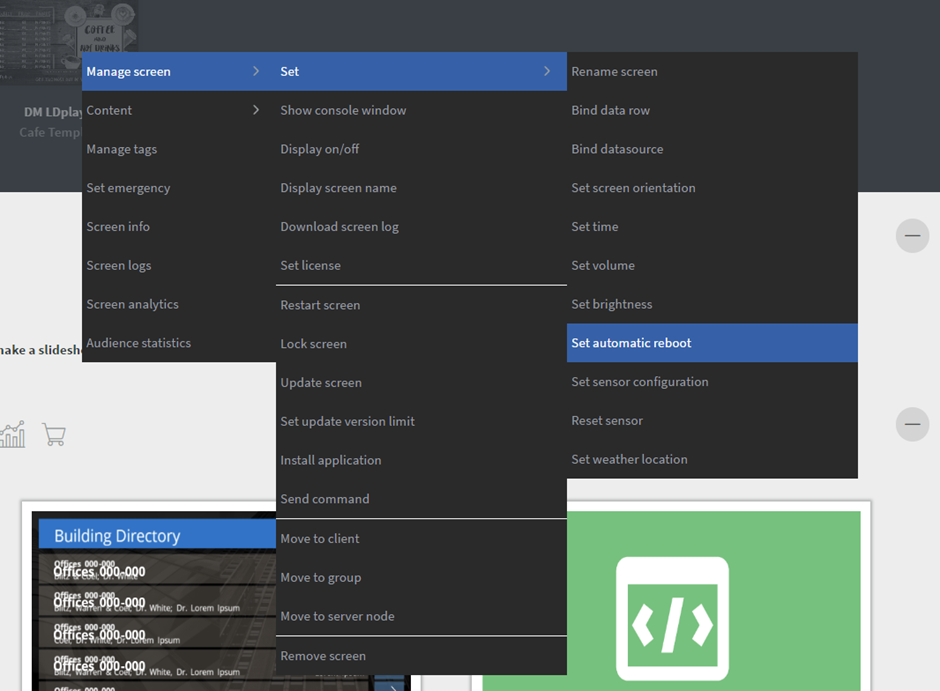
Task: Expand the Content submenu chevron
Action: [x=256, y=110]
